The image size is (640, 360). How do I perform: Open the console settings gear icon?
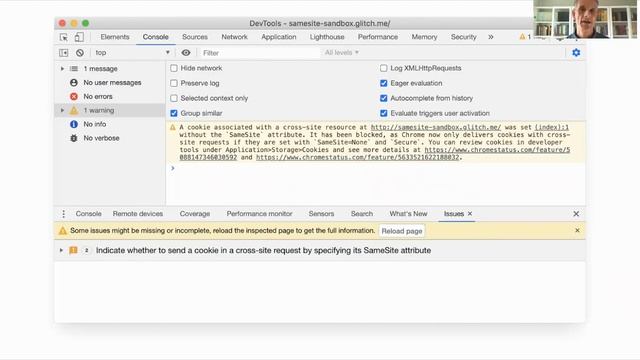tap(576, 53)
